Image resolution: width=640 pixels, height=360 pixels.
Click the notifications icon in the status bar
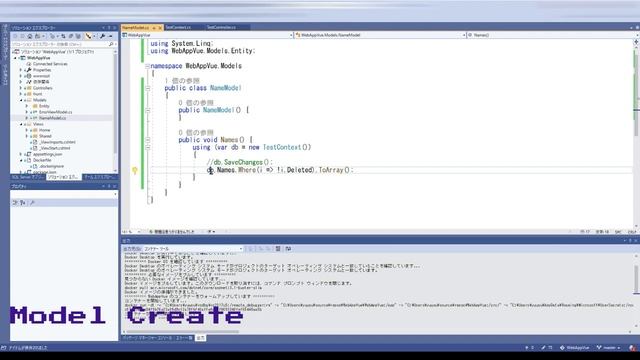coord(633,348)
